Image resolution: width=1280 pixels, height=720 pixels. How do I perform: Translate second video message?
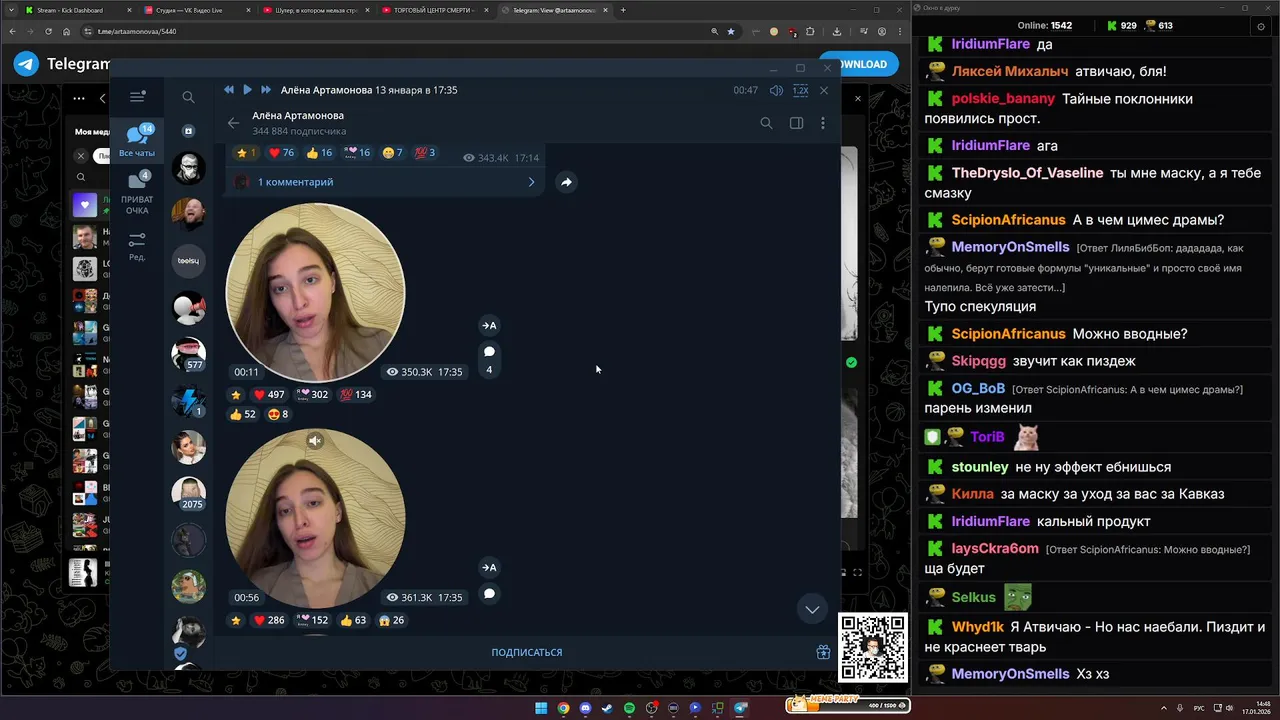point(489,567)
